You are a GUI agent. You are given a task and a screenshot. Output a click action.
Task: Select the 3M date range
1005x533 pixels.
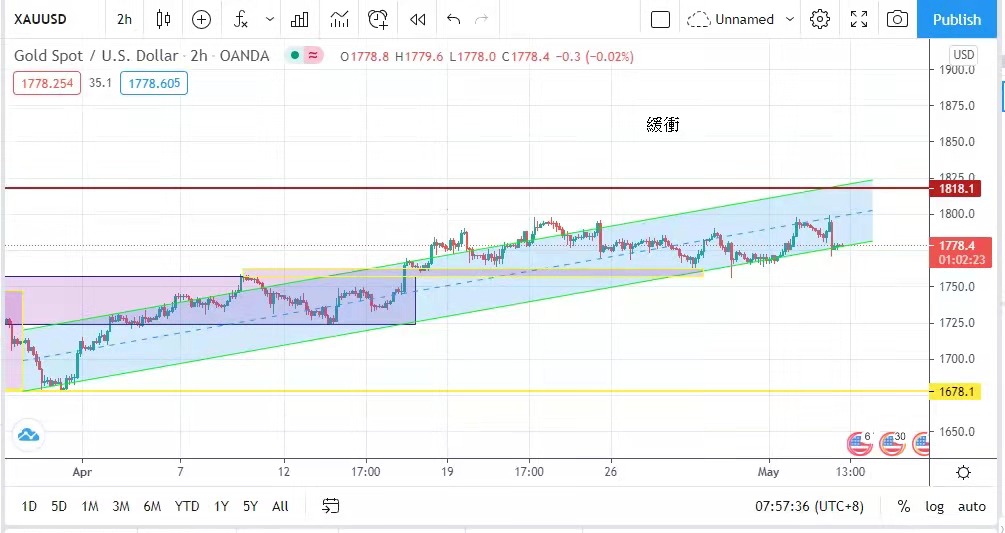[x=121, y=506]
